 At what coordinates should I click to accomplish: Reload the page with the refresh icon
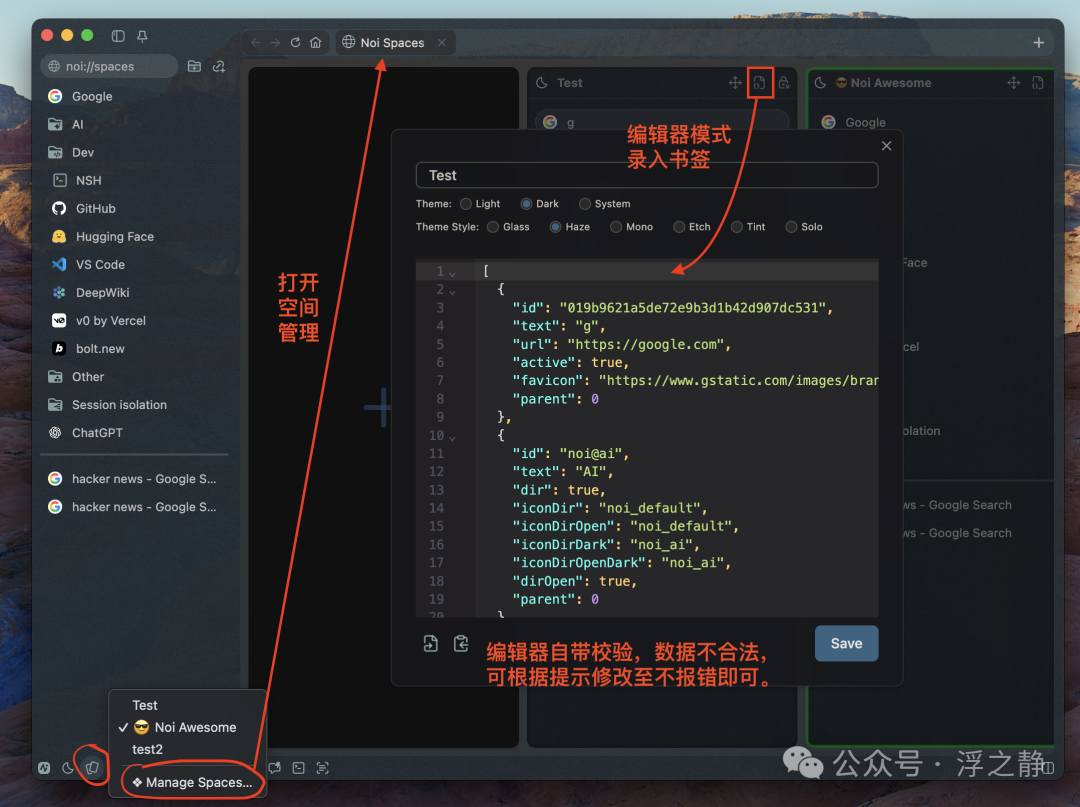(x=295, y=43)
